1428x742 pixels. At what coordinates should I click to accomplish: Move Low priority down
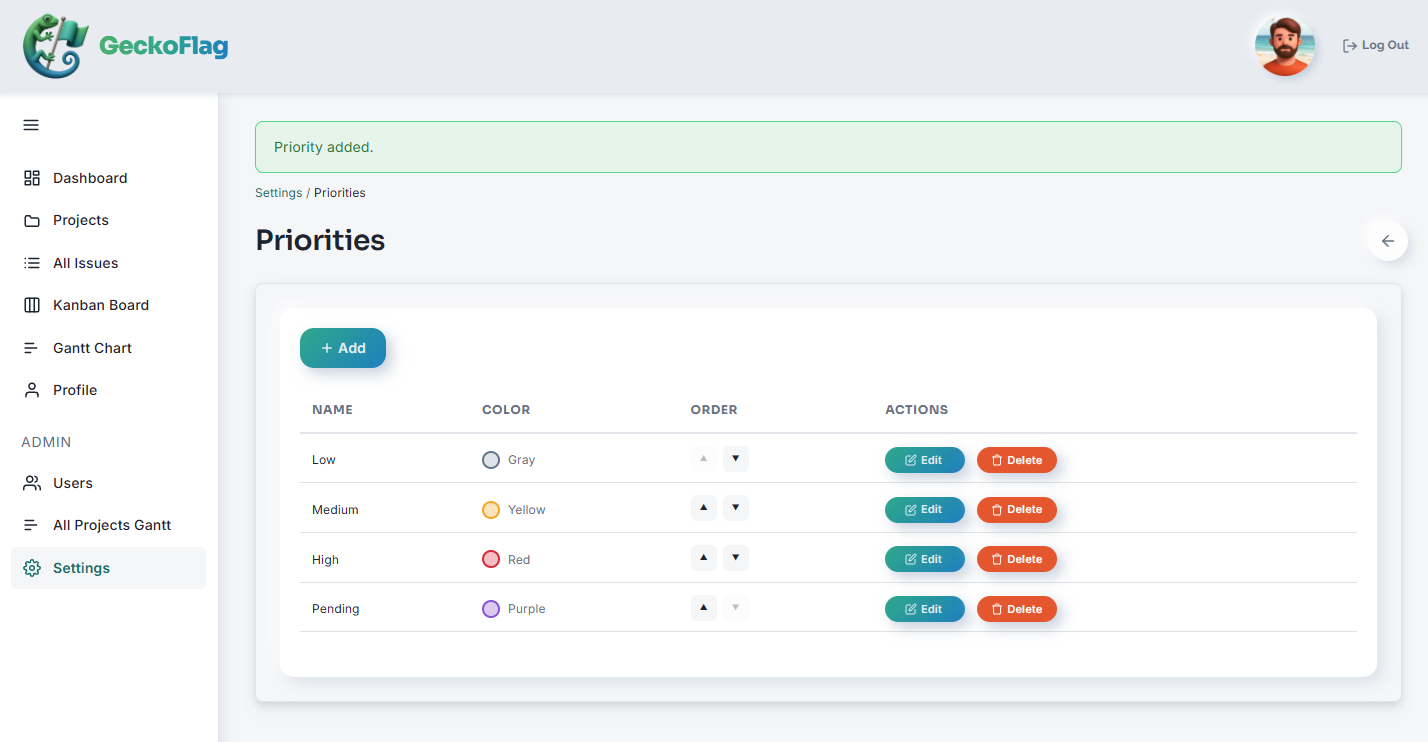[735, 459]
